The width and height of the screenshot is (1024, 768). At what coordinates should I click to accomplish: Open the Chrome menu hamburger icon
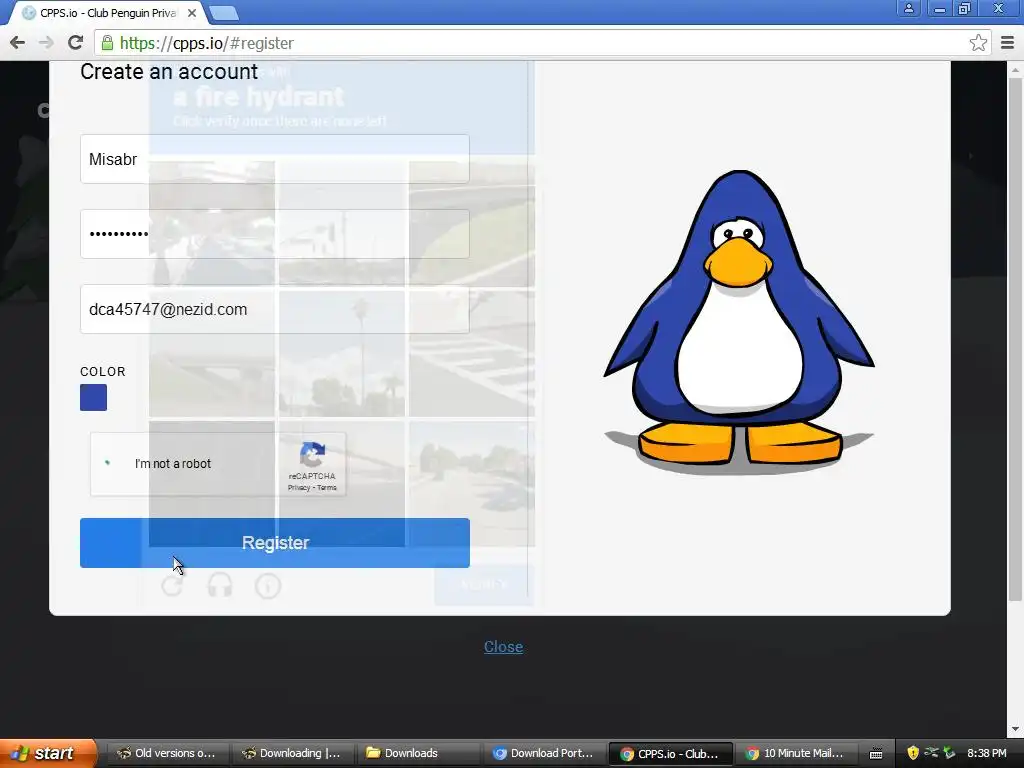coord(1008,43)
